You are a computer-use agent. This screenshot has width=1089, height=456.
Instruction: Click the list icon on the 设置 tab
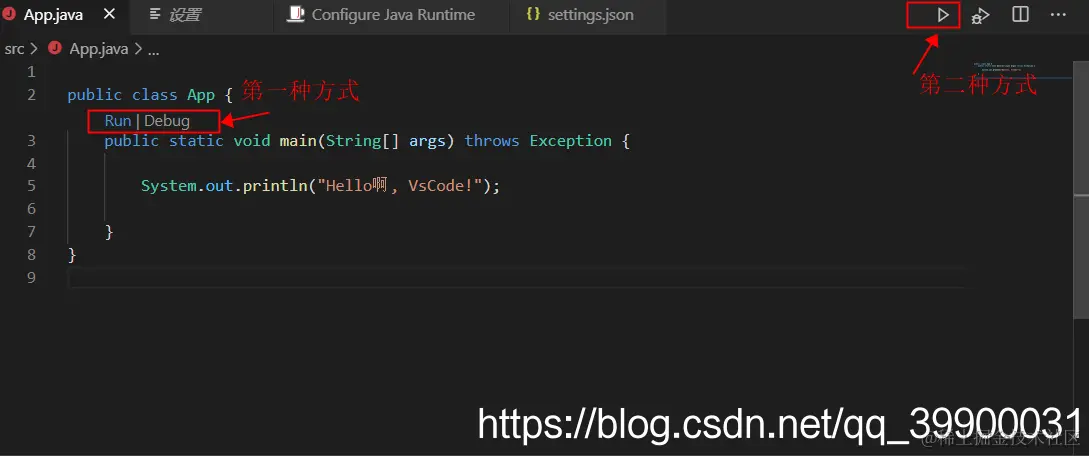coord(155,15)
